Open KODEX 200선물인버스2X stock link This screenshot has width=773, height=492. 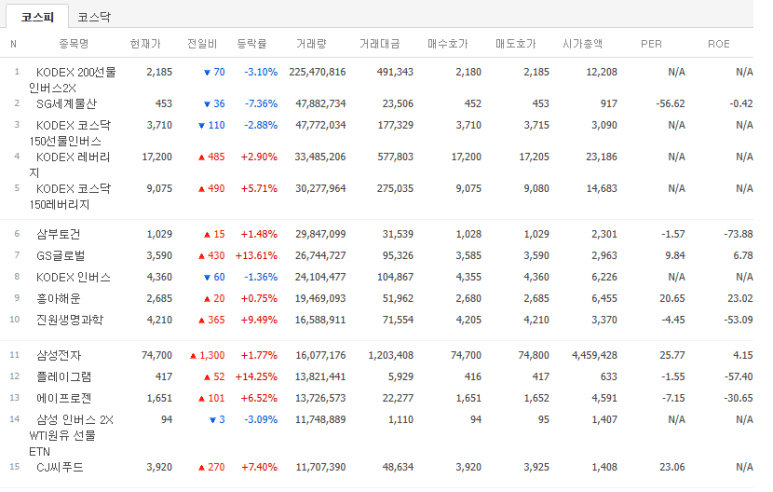[72, 80]
